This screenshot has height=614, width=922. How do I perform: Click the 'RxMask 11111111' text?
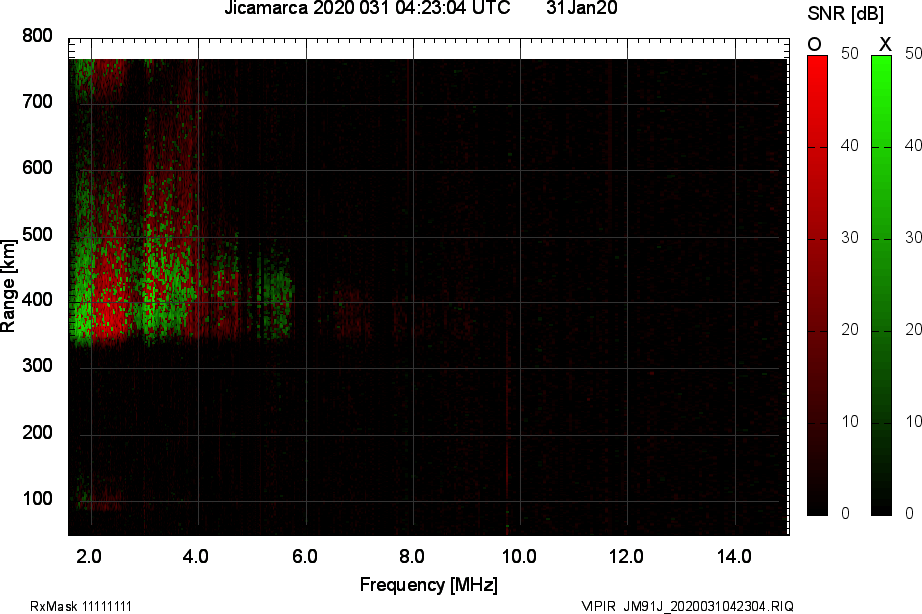[81, 606]
